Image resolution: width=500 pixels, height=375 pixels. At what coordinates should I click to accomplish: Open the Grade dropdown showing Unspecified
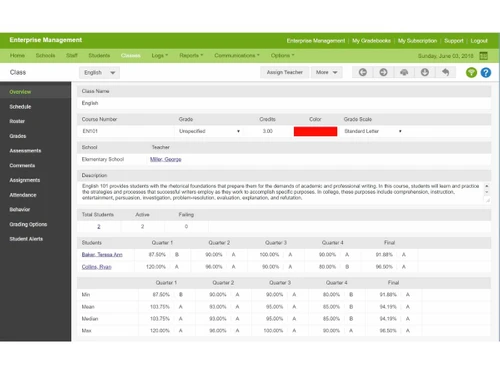tap(209, 131)
